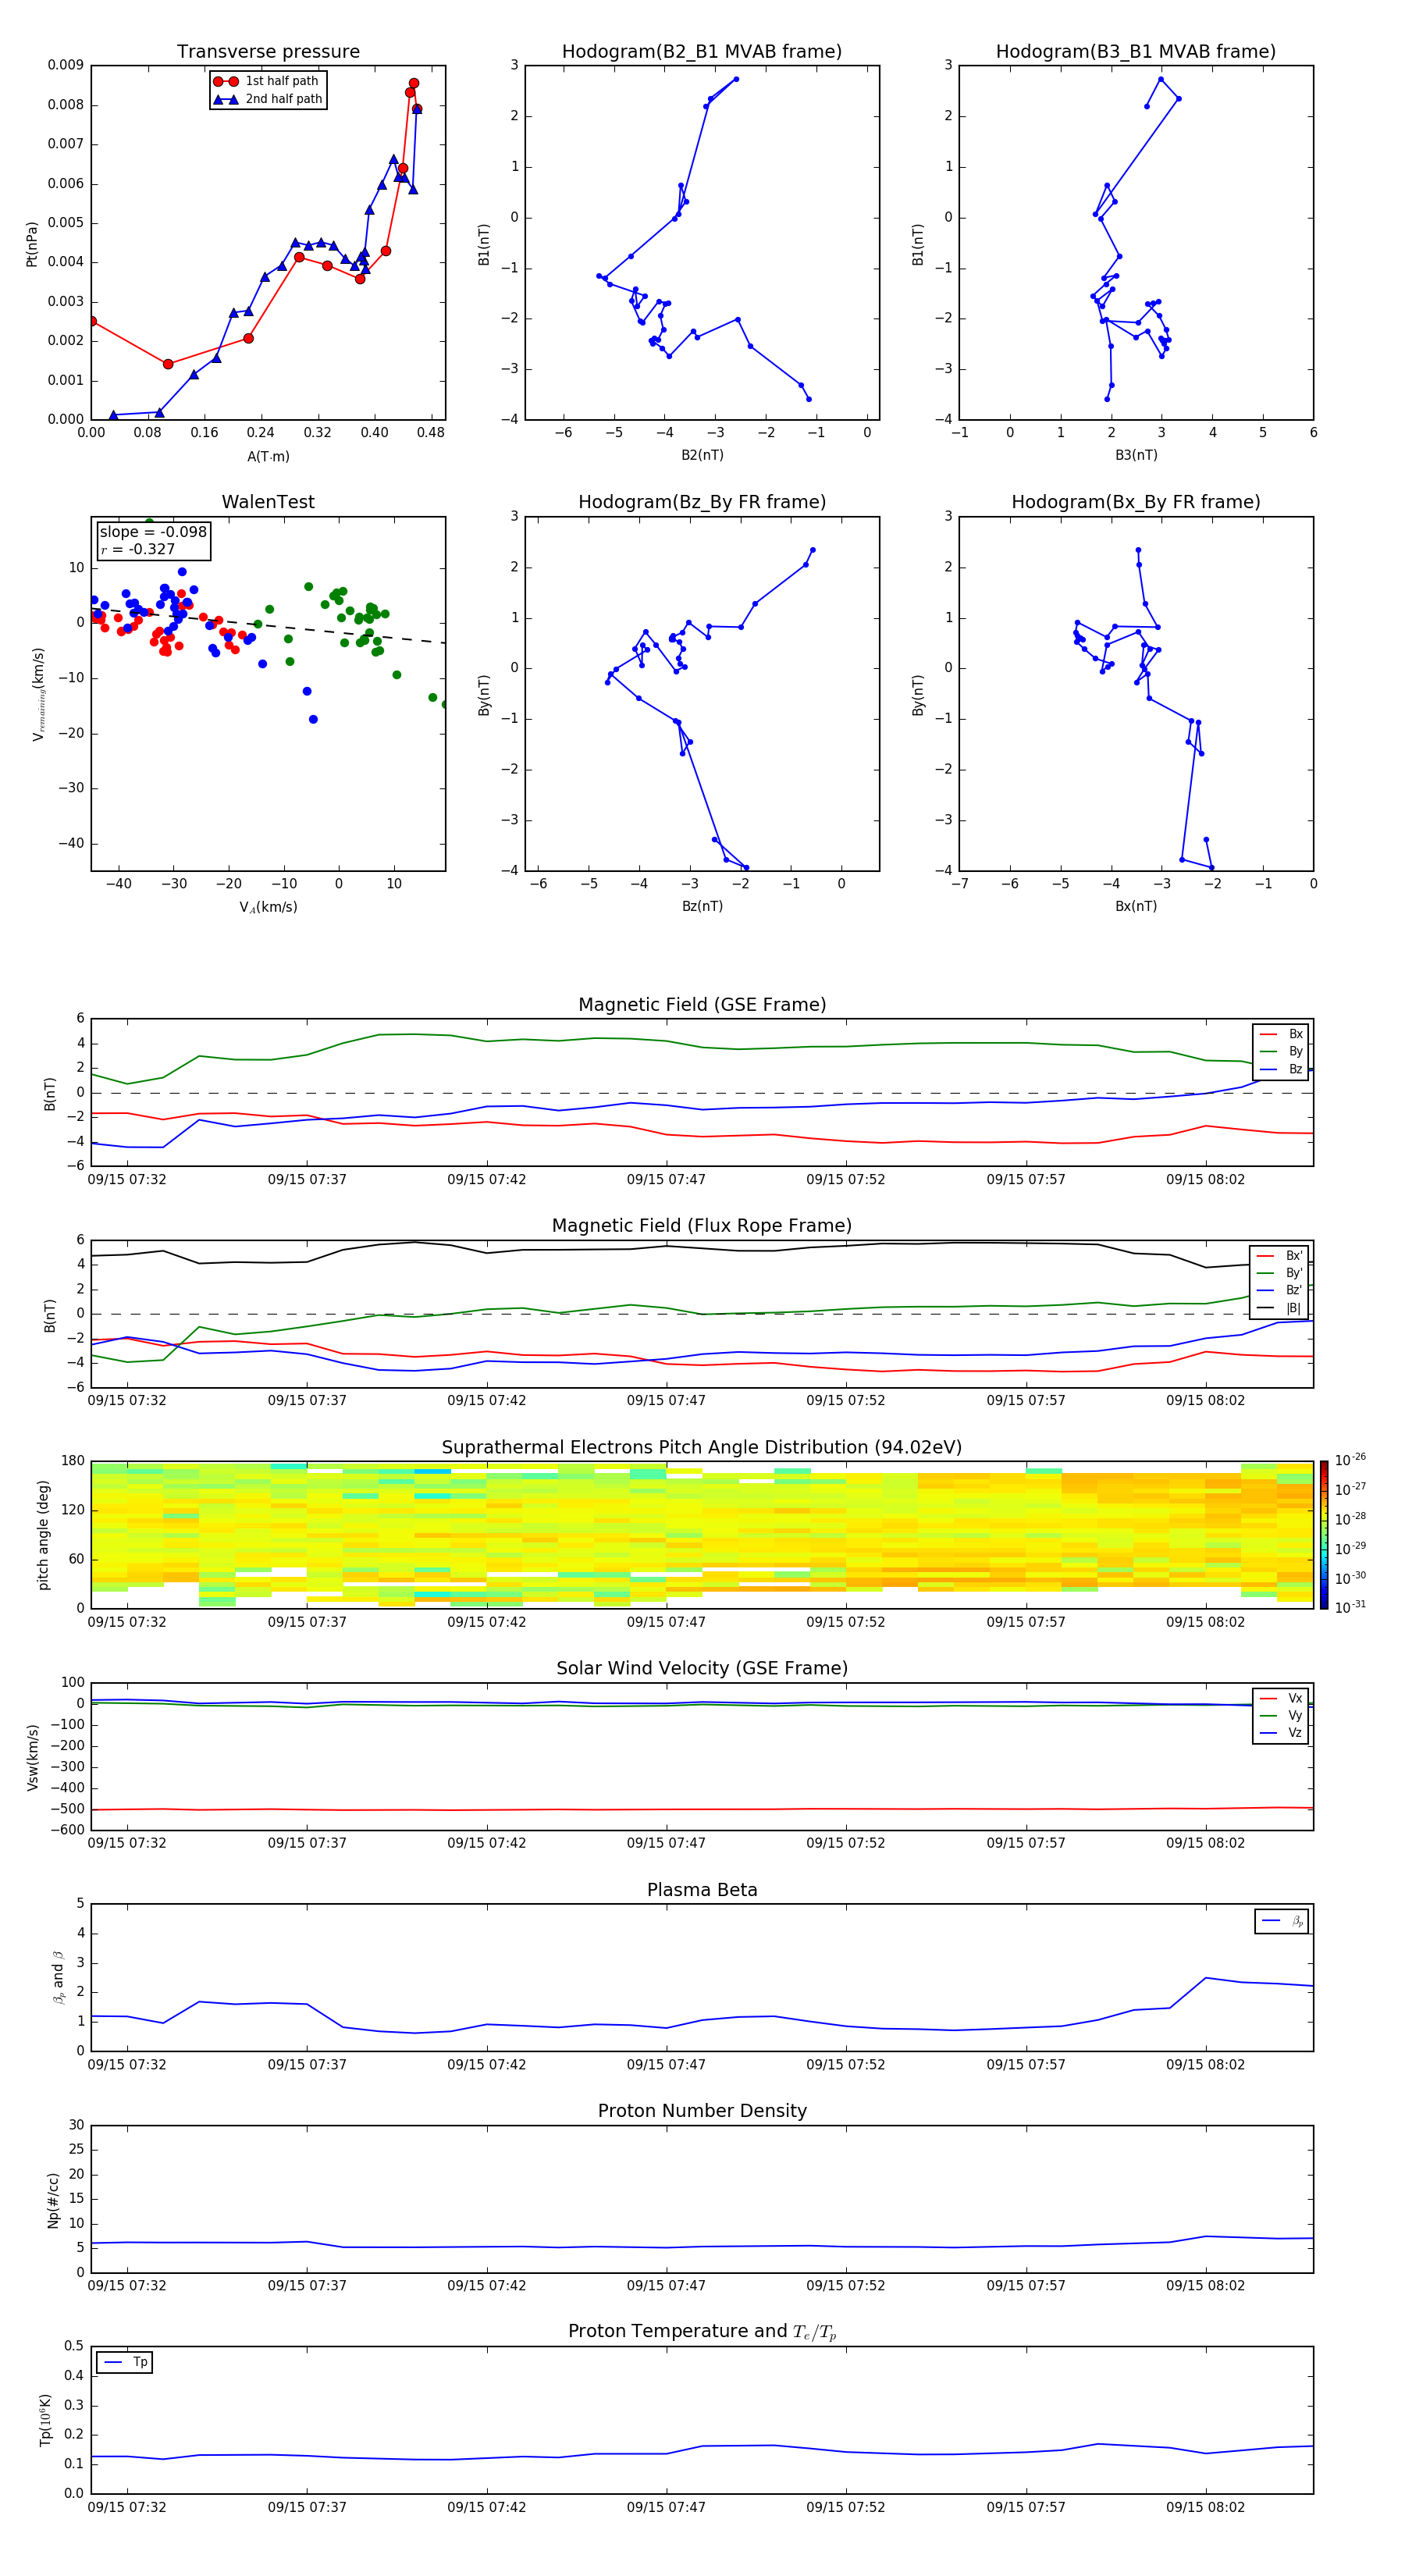1405x2576 pixels.
Task: Click '|B|' in the Flux Rope legend
Action: point(1293,1308)
